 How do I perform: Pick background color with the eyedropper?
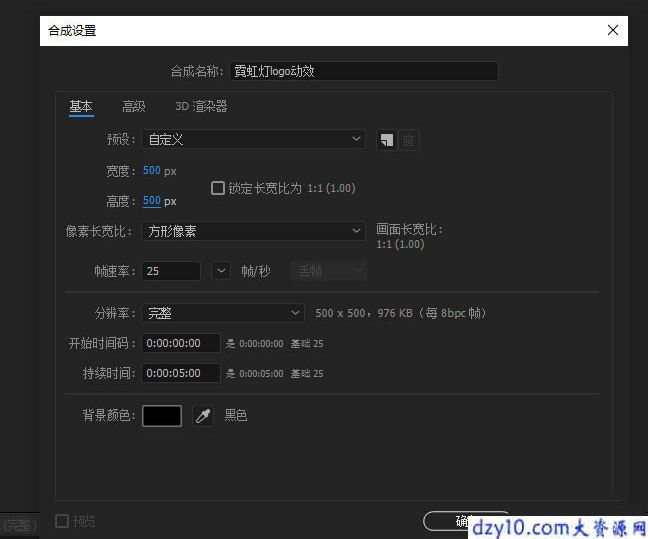point(203,415)
